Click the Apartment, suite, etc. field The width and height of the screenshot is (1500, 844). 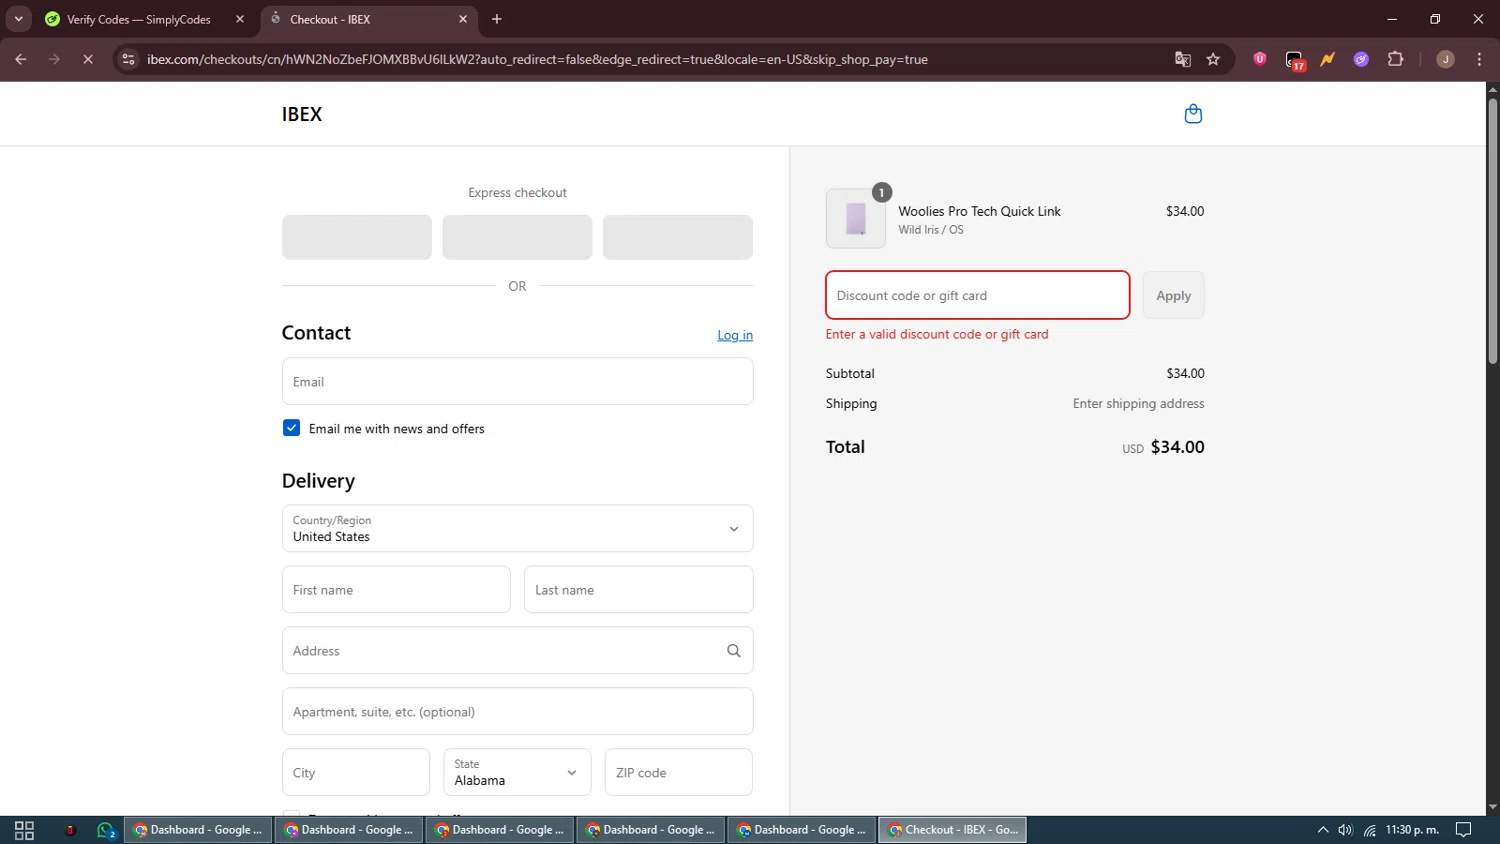(x=517, y=712)
